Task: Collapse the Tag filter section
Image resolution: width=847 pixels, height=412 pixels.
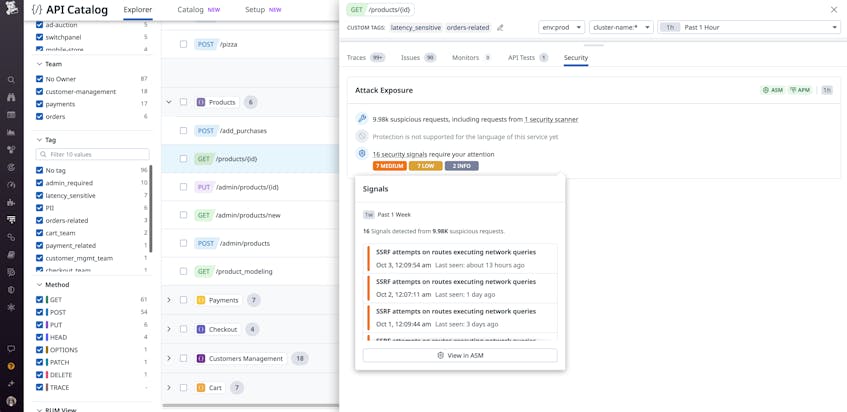Action: [39, 140]
